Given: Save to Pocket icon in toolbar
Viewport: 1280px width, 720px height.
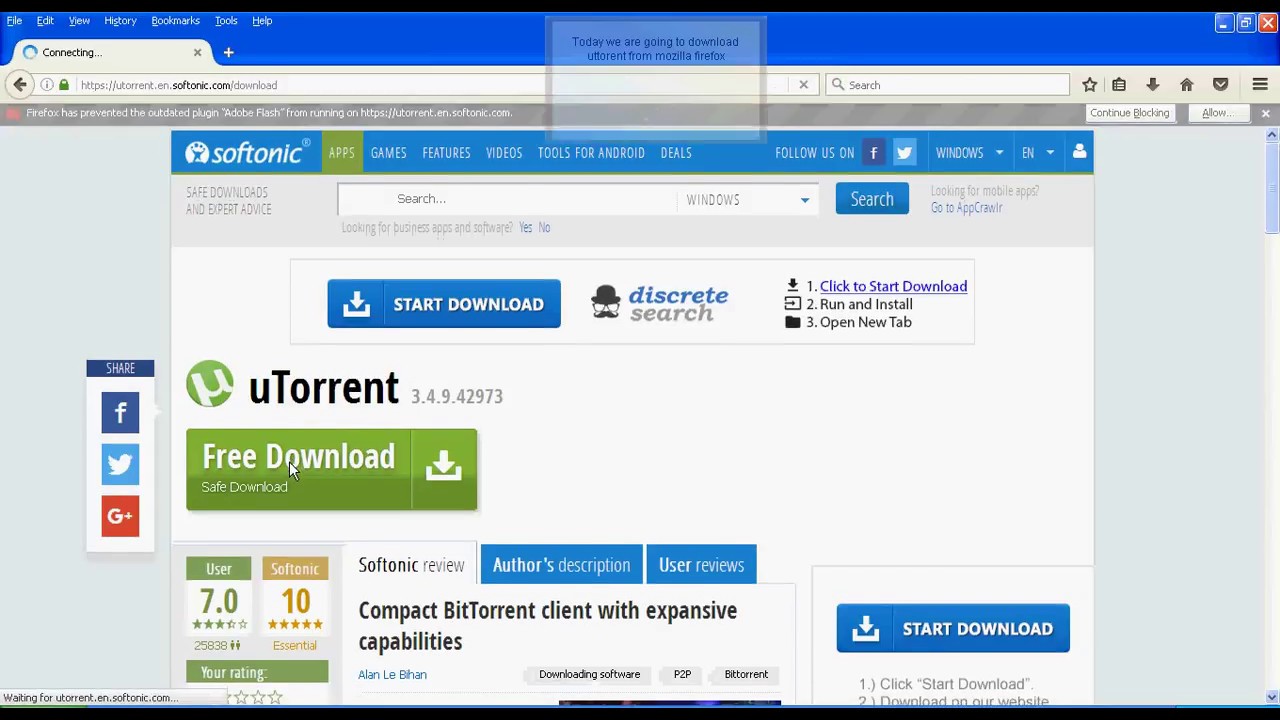Looking at the screenshot, I should 1220,85.
